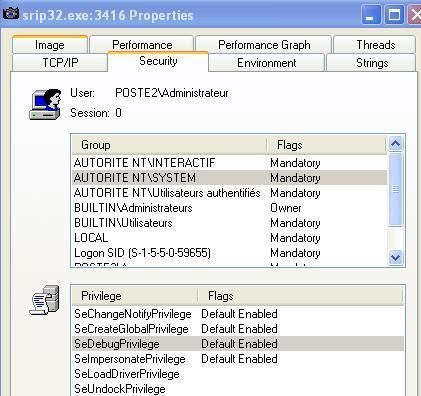Click the user computer icon beside User
Screen dimensions: 421x396
click(x=45, y=104)
